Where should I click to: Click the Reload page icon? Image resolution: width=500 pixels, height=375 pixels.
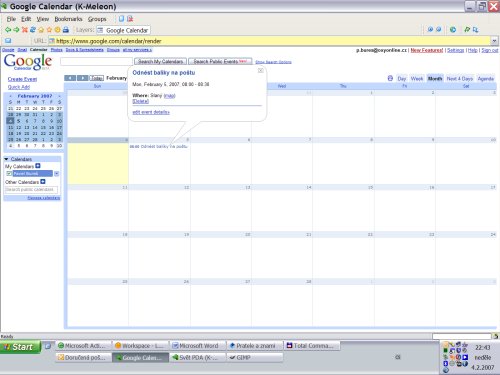coord(33,30)
